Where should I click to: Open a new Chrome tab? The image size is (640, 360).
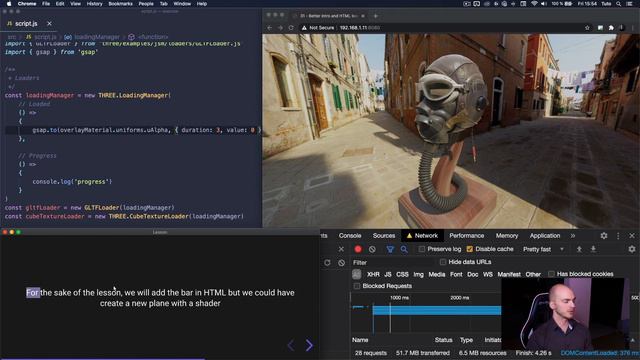(376, 16)
